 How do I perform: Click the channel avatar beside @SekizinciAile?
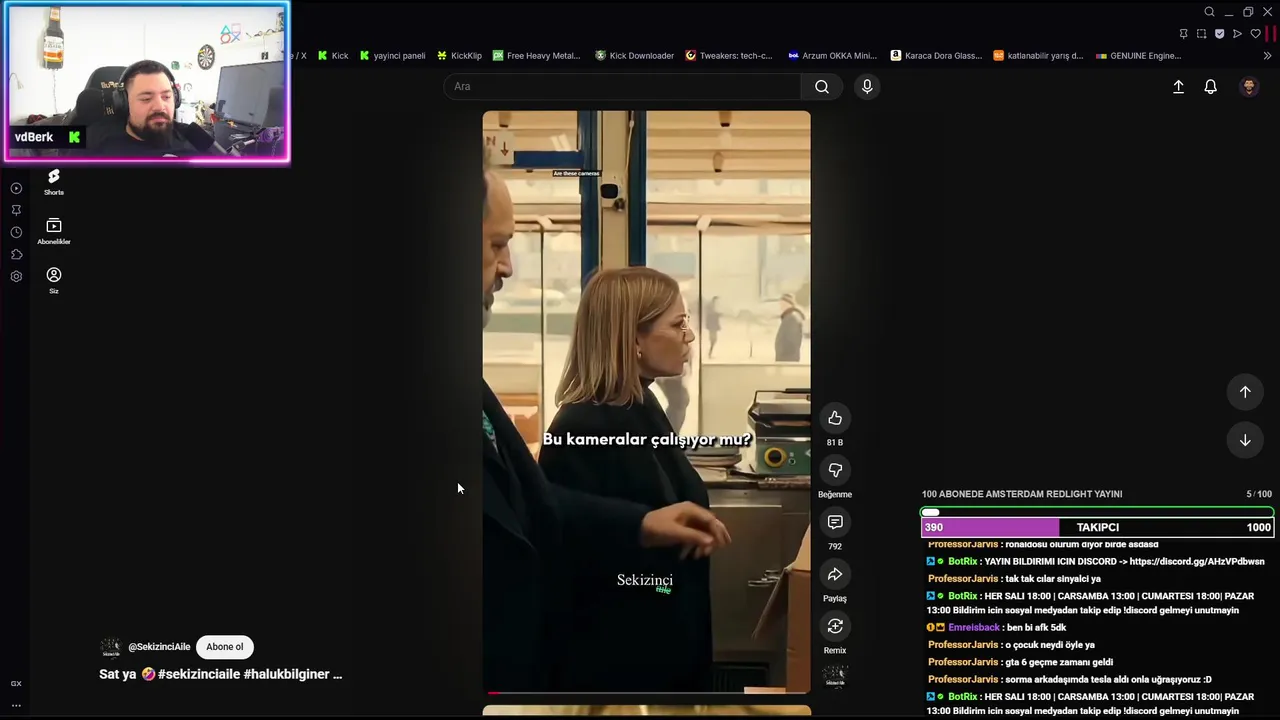click(111, 647)
